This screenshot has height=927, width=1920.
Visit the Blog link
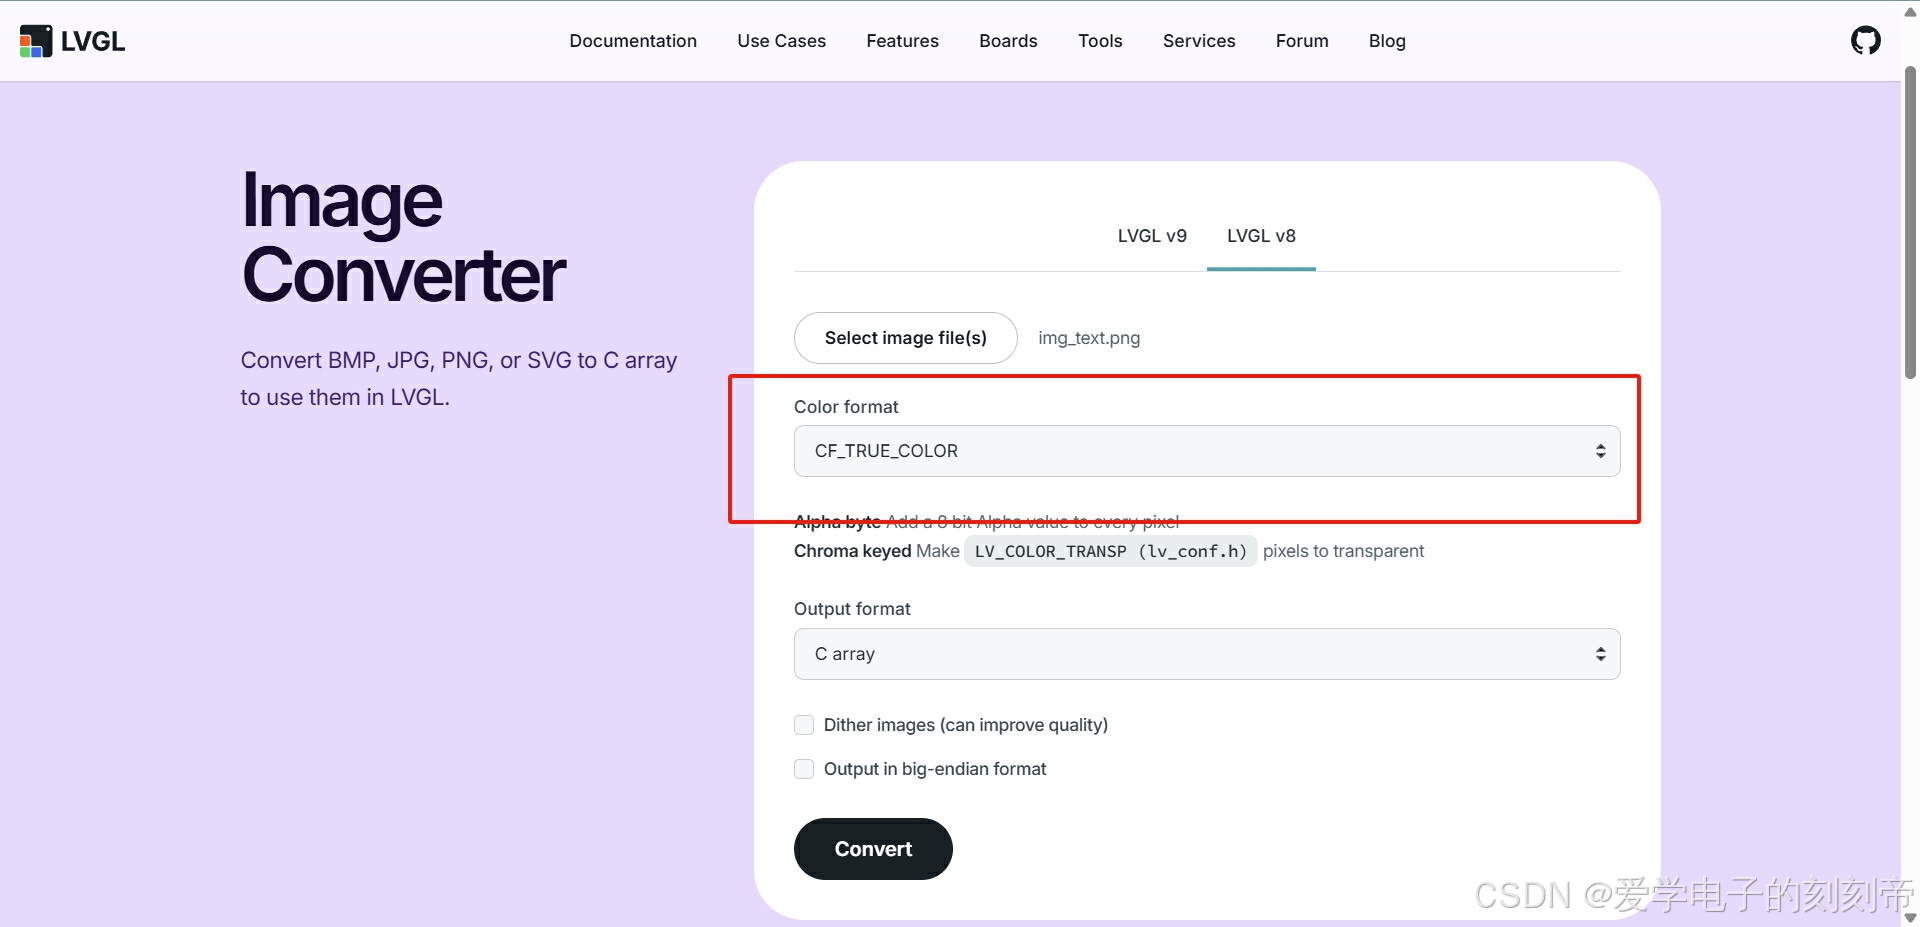pos(1387,41)
